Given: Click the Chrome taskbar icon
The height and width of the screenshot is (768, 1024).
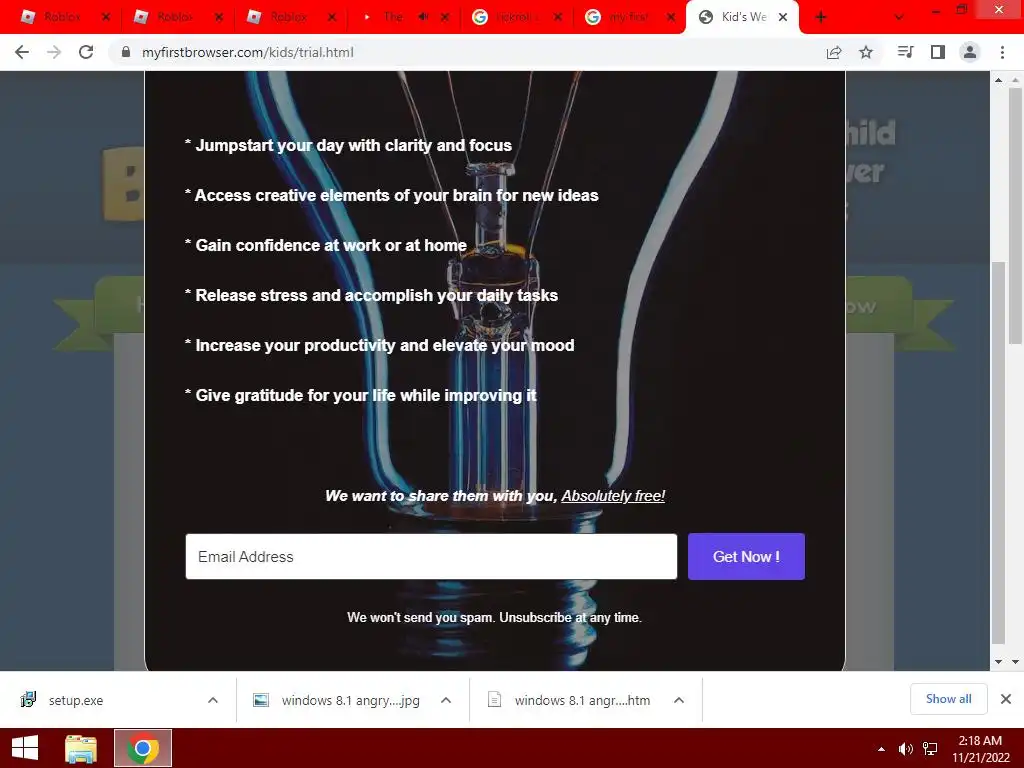Looking at the screenshot, I should coord(143,748).
